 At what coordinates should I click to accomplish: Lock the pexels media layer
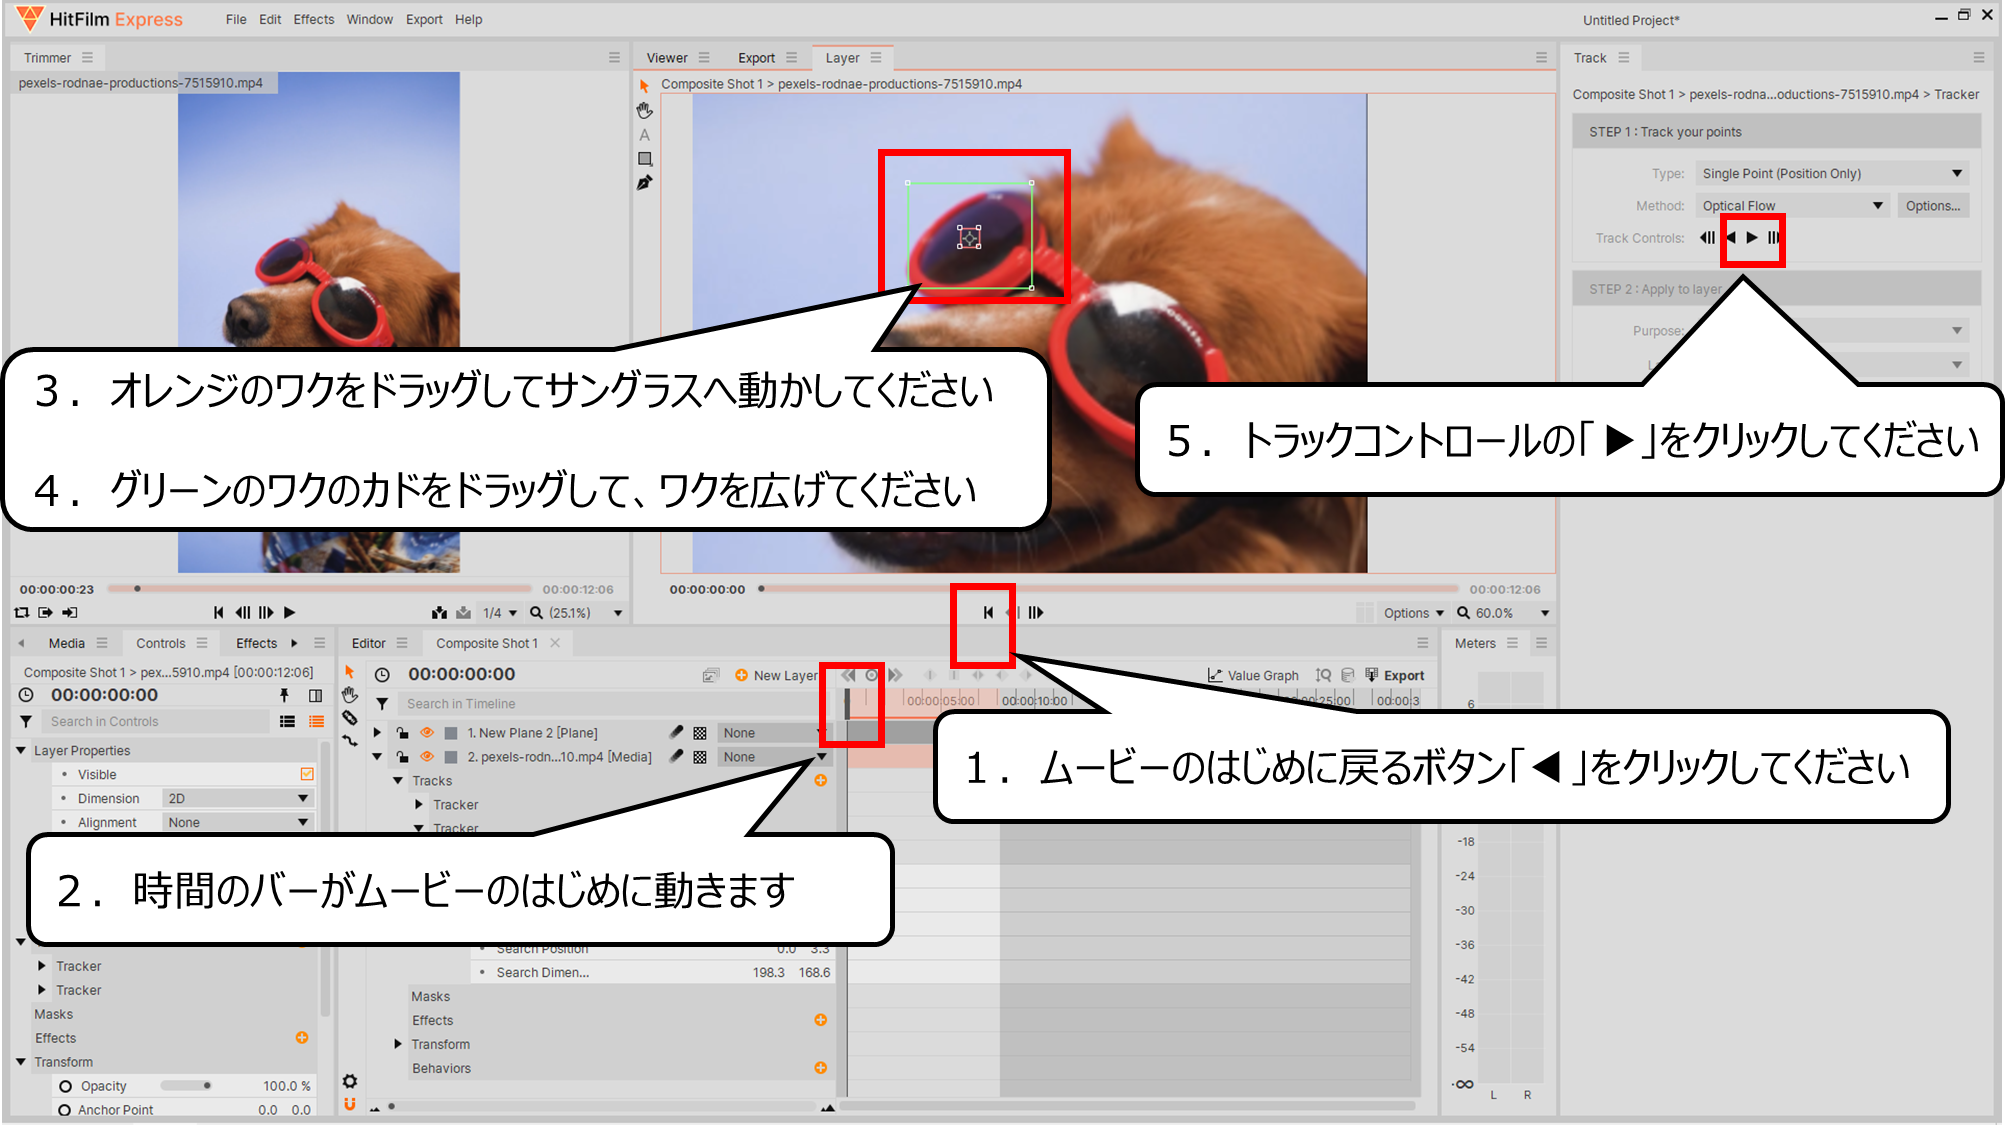(x=402, y=756)
